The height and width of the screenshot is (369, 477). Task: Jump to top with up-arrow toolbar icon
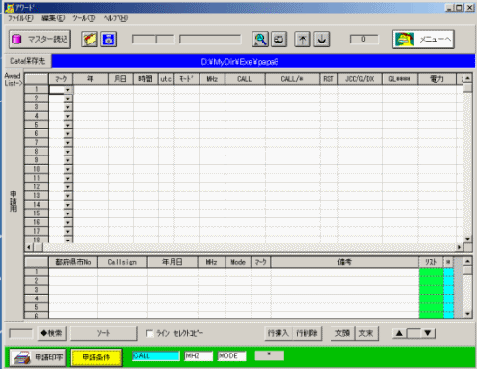302,39
